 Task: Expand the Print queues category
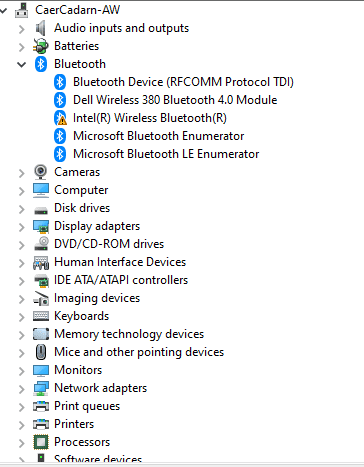[x=22, y=407]
